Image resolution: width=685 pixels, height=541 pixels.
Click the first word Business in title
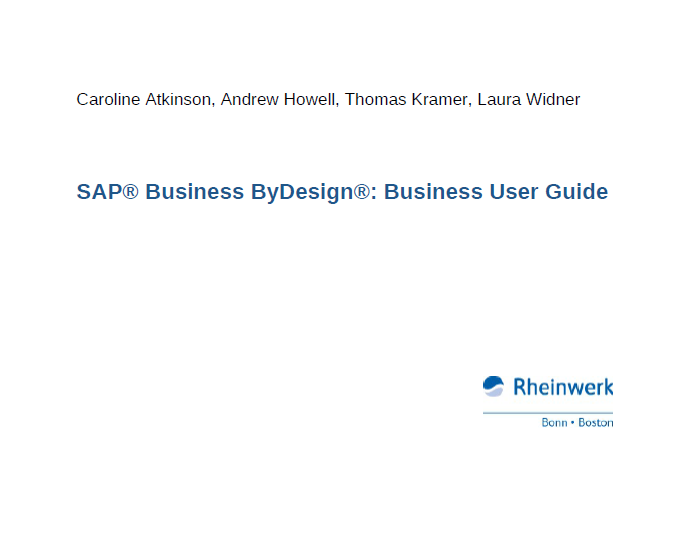[x=193, y=192]
